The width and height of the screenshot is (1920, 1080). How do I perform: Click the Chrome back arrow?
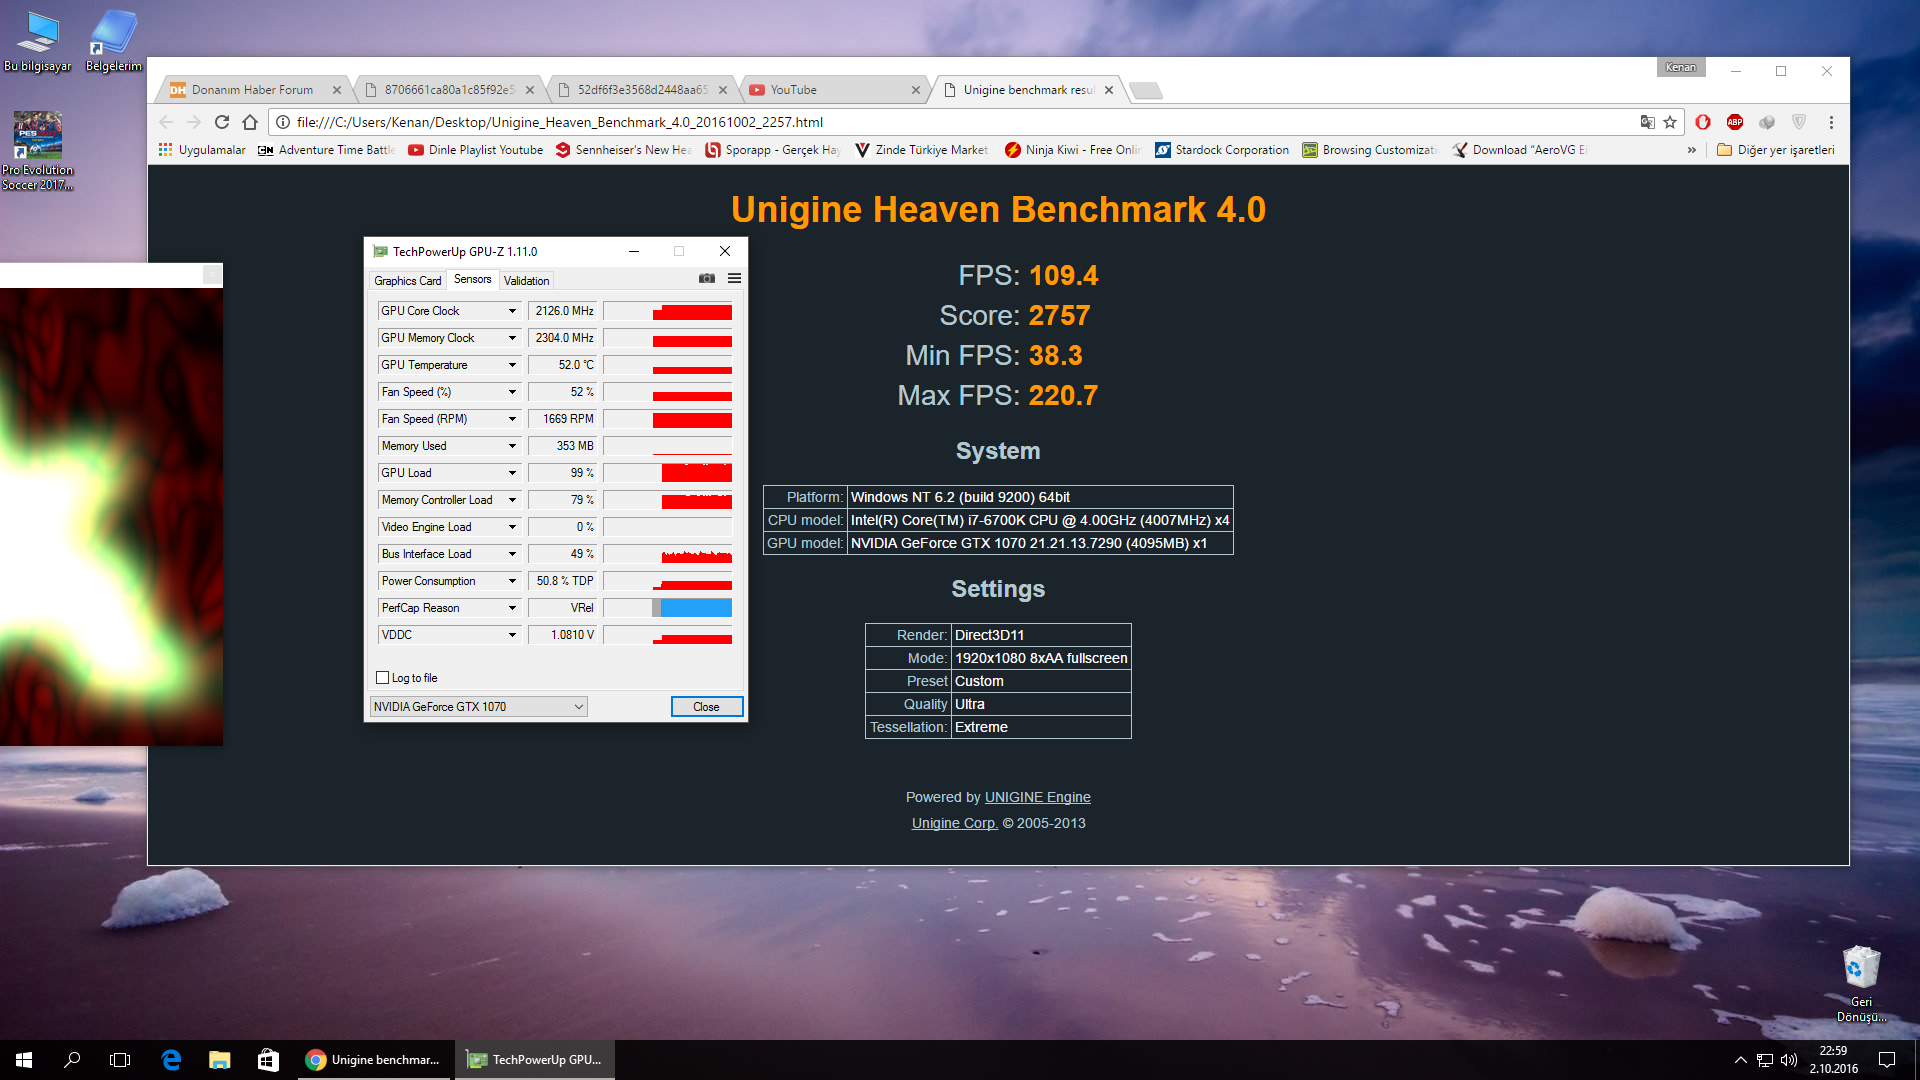(x=166, y=122)
